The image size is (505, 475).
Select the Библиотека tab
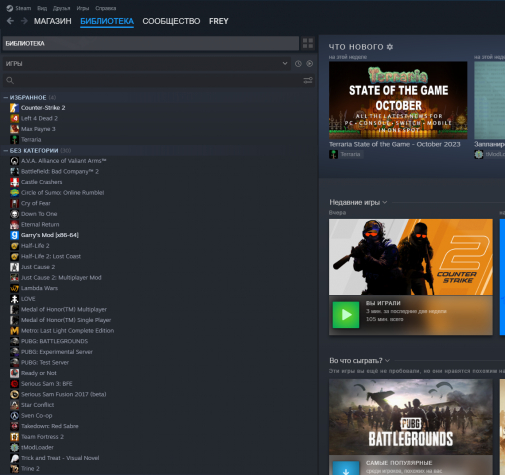(x=107, y=21)
